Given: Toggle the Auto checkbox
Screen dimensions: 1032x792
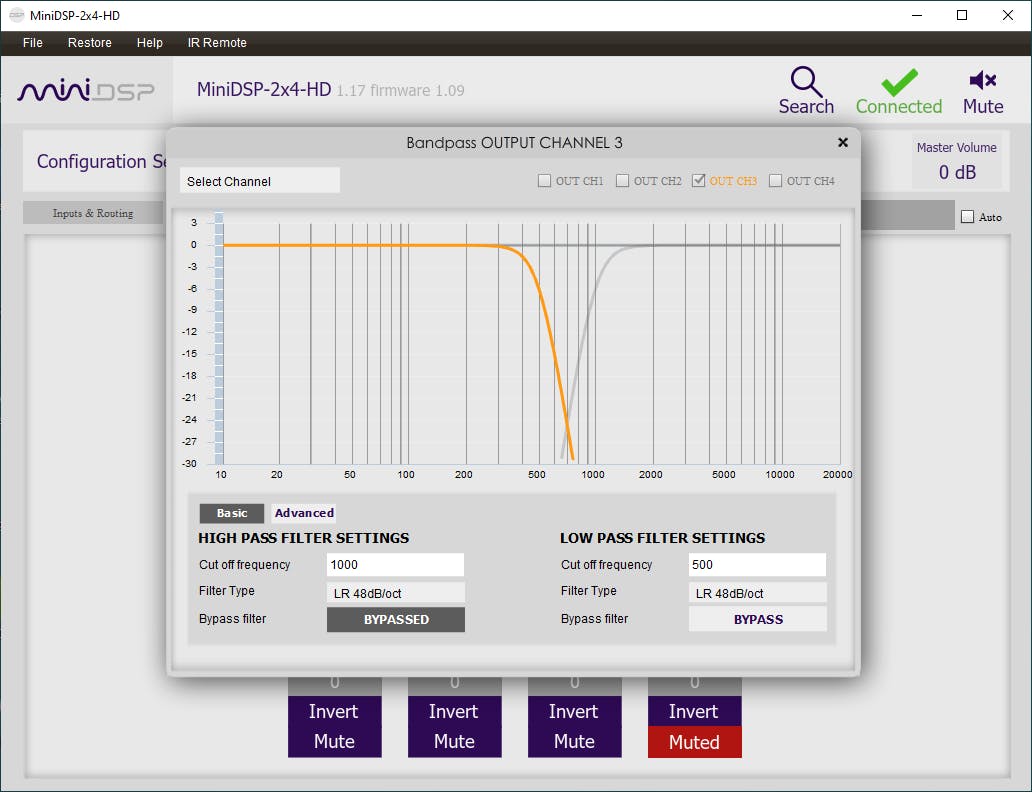Looking at the screenshot, I should pyautogui.click(x=967, y=217).
